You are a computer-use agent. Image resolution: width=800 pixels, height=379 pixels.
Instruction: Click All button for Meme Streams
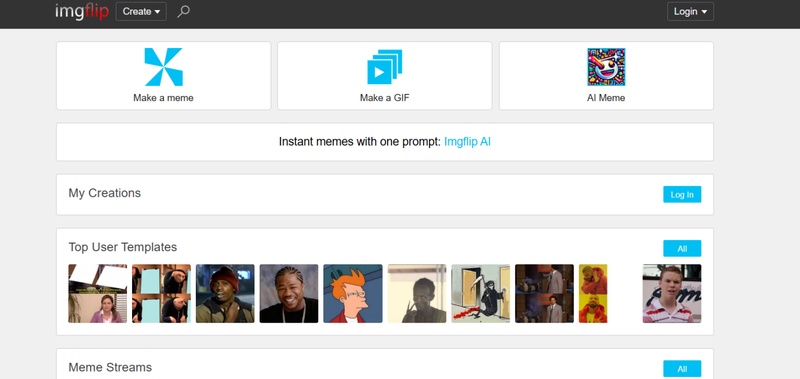pyautogui.click(x=682, y=369)
